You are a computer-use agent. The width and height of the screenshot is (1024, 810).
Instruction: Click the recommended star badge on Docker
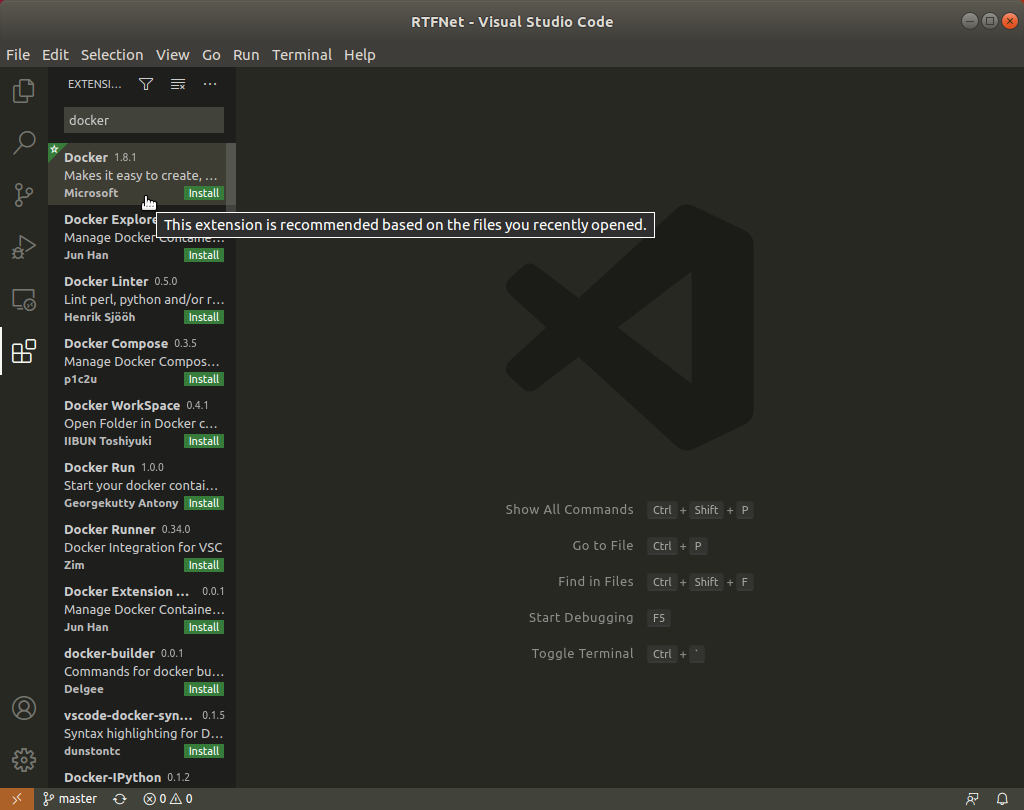pyautogui.click(x=54, y=150)
